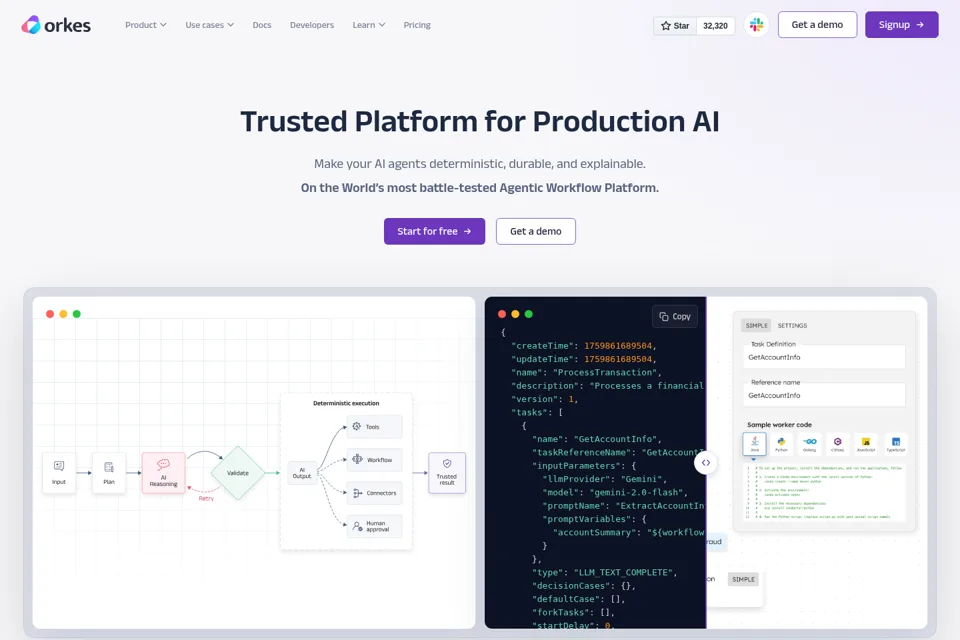Screen dimensions: 960x640
Task: Open the Slack community icon
Action: (757, 25)
